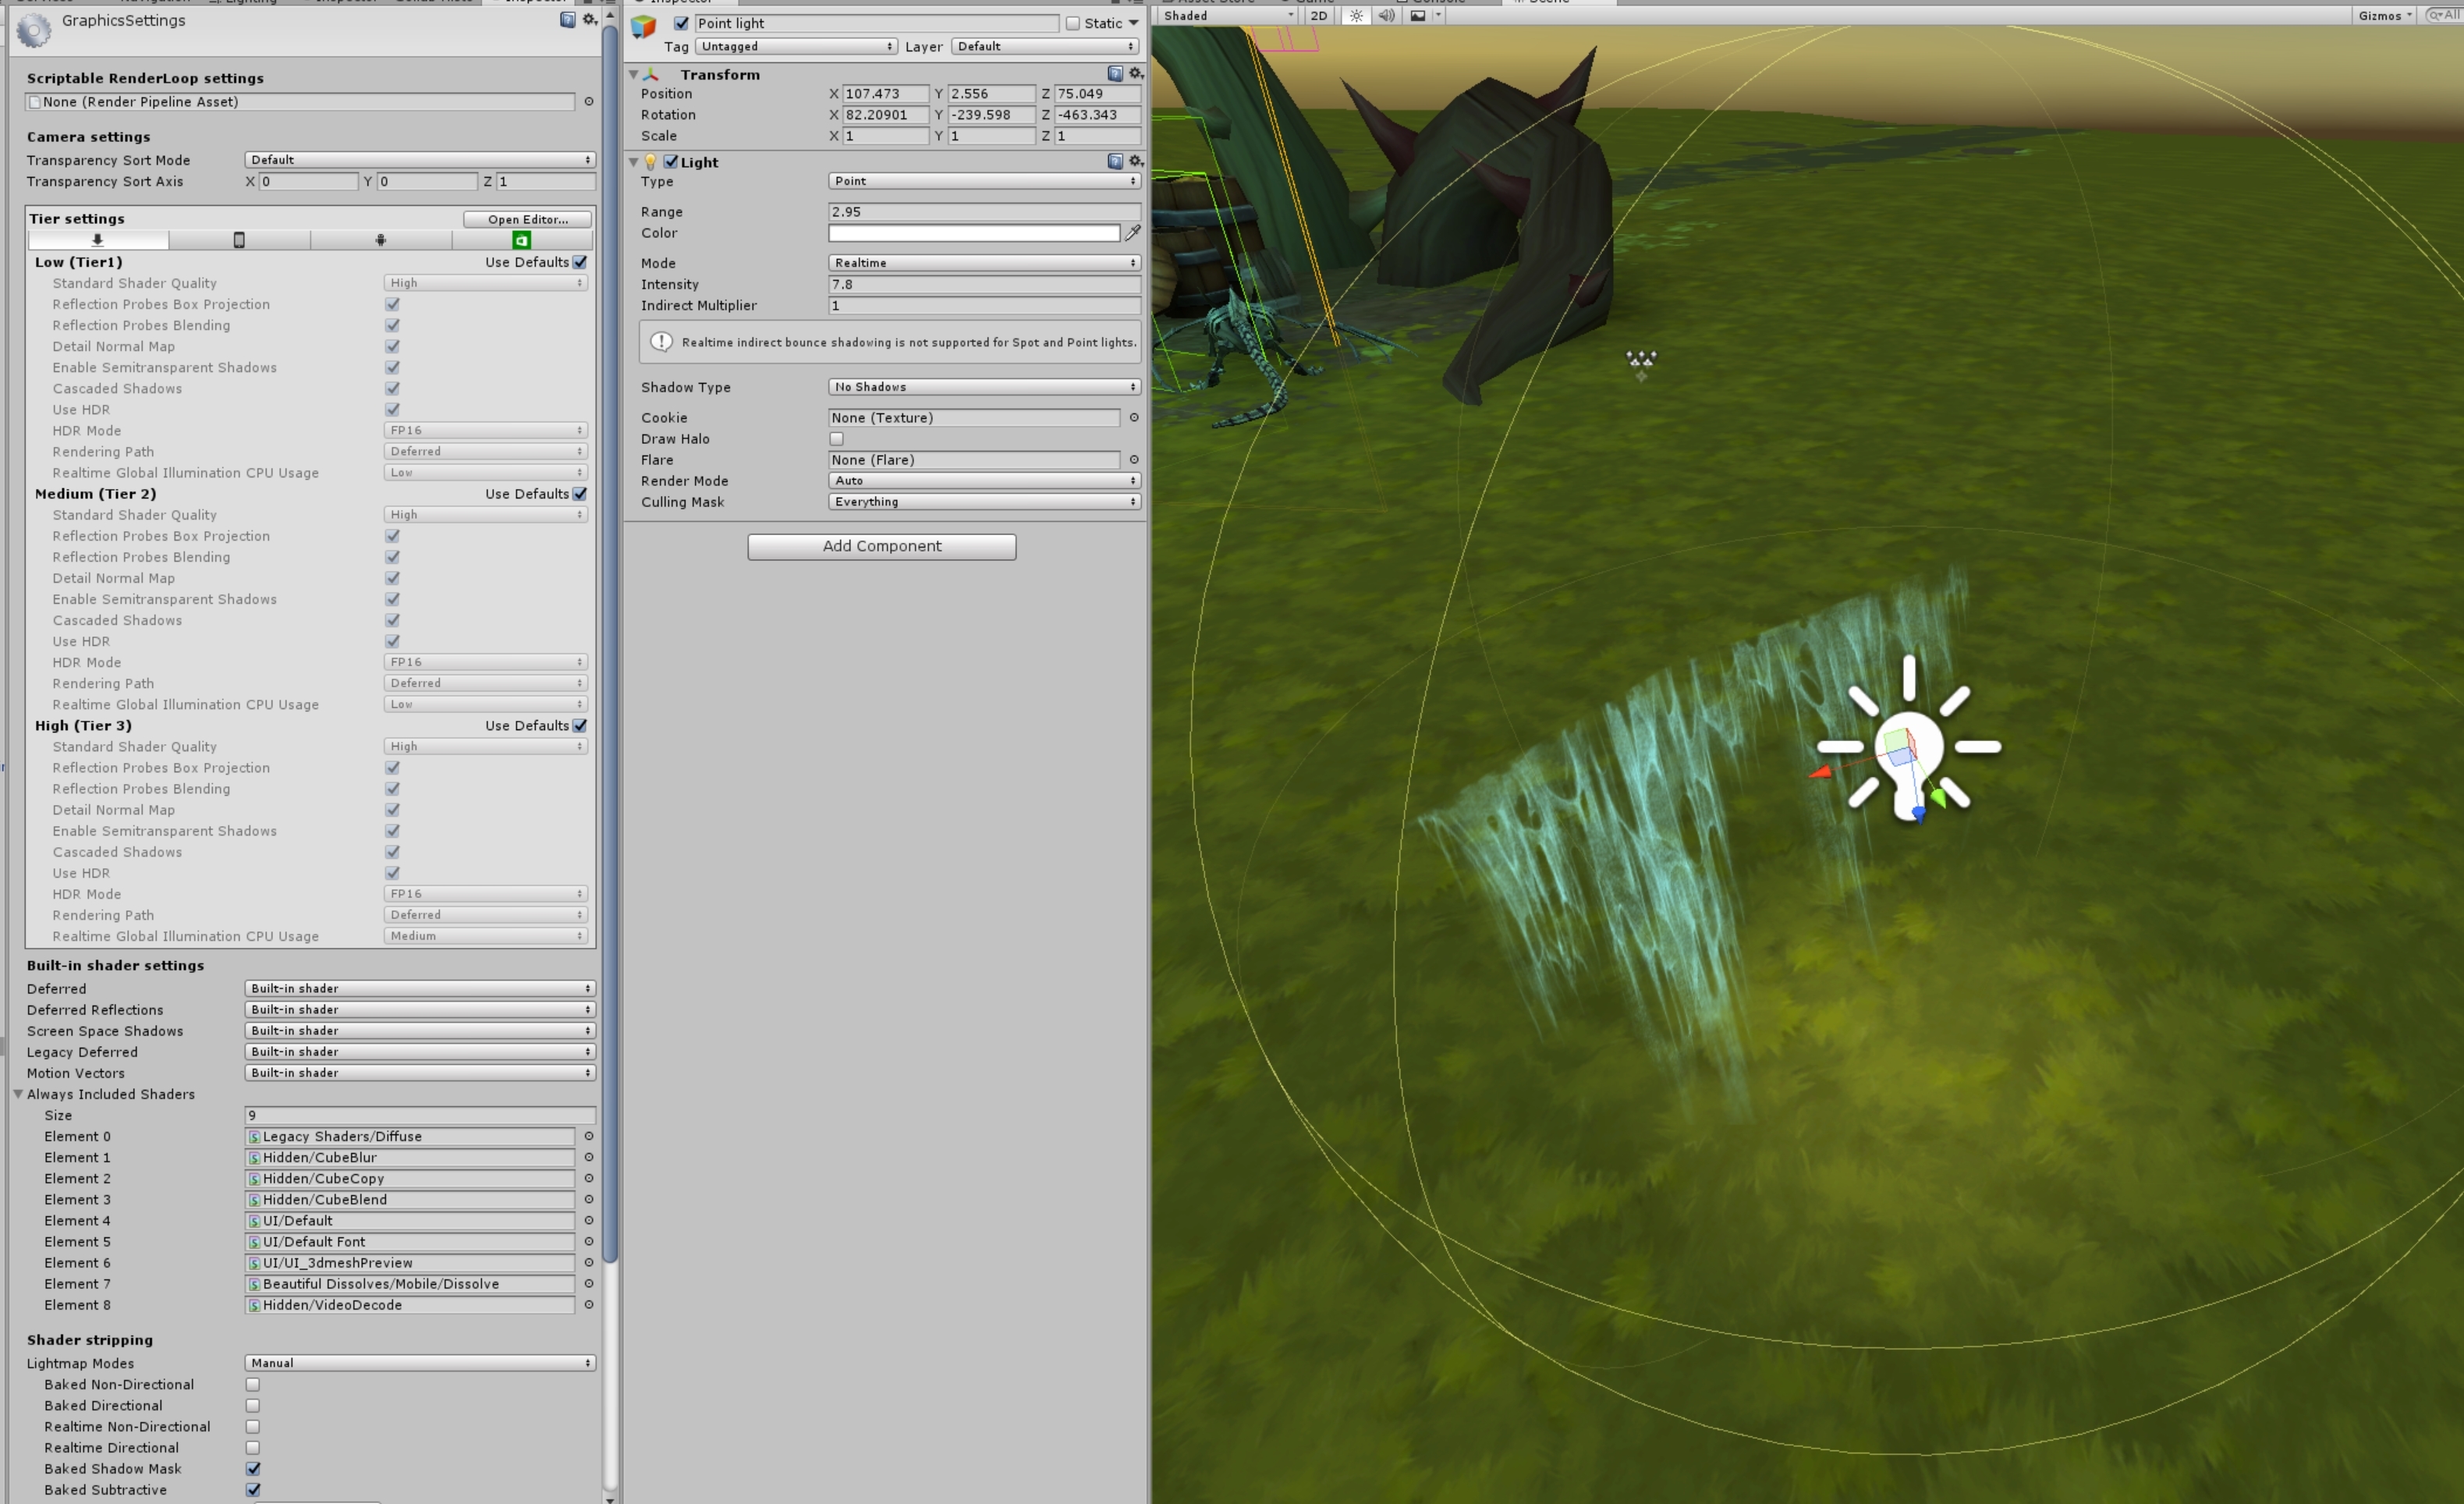Click the color eyedropper picker icon
2464x1504 pixels.
tap(1132, 233)
